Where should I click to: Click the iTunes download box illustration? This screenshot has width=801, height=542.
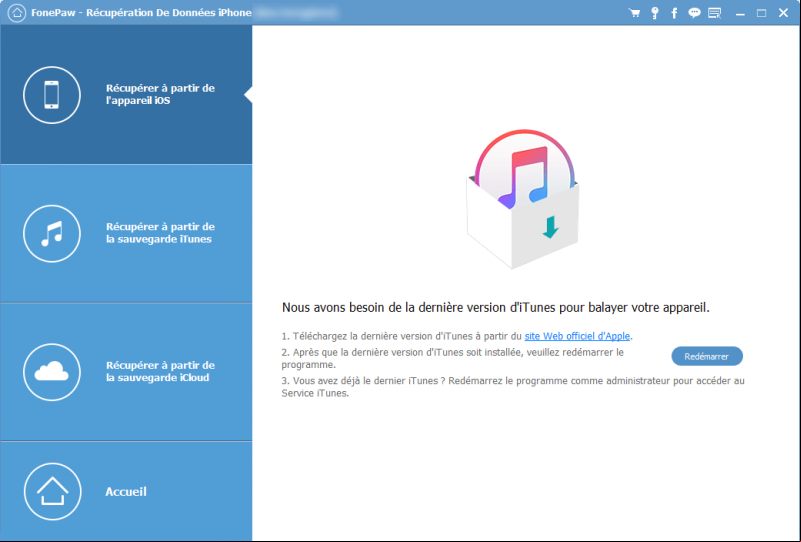point(523,198)
